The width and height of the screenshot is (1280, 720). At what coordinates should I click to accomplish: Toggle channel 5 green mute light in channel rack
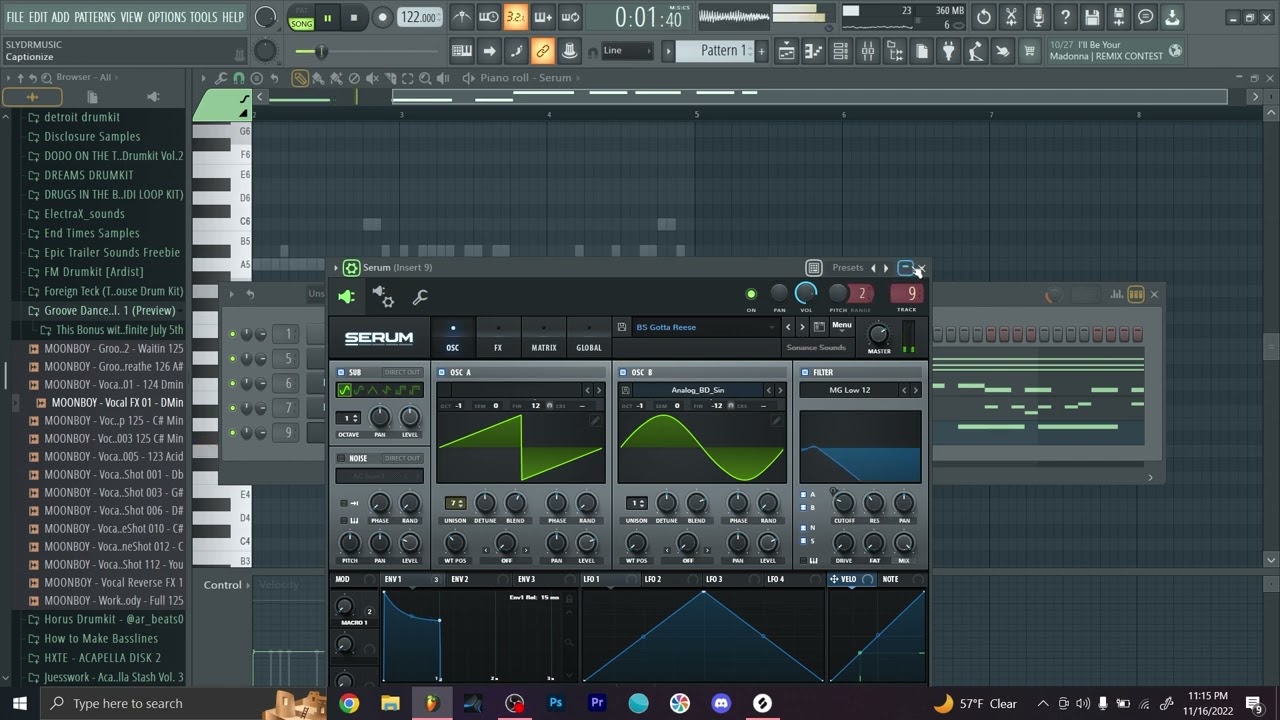[233, 359]
